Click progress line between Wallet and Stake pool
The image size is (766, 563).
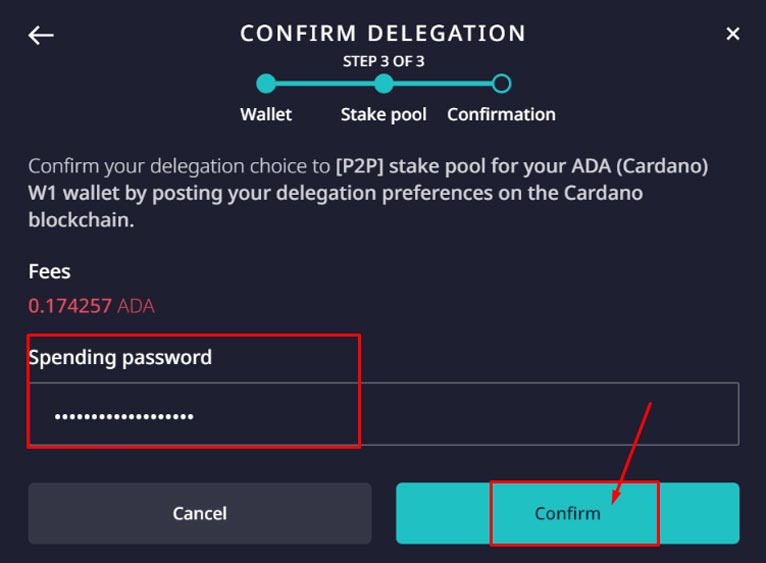(x=325, y=84)
